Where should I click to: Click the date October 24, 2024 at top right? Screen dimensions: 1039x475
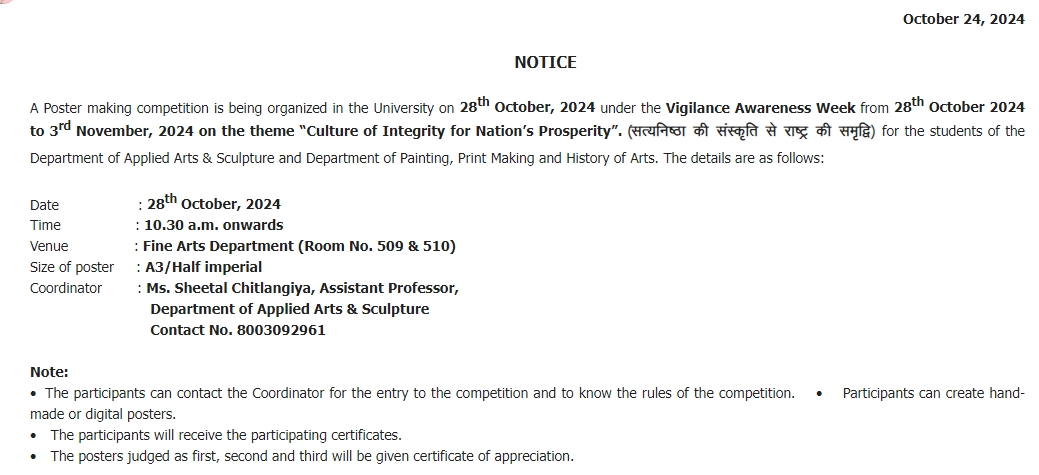963,19
